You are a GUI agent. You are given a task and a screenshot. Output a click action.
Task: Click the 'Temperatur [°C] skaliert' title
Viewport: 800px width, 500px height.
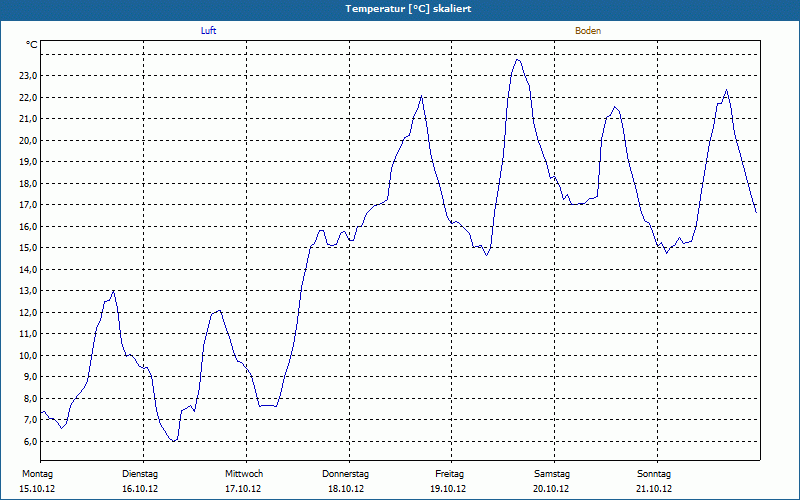408,9
